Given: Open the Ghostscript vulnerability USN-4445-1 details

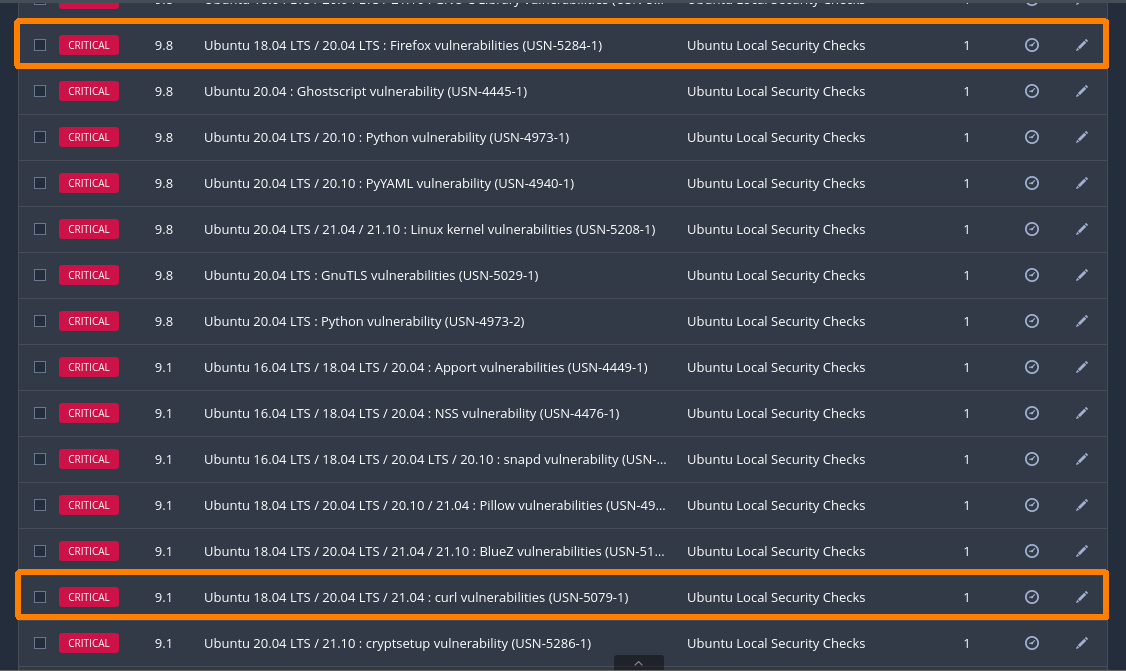Looking at the screenshot, I should point(365,91).
